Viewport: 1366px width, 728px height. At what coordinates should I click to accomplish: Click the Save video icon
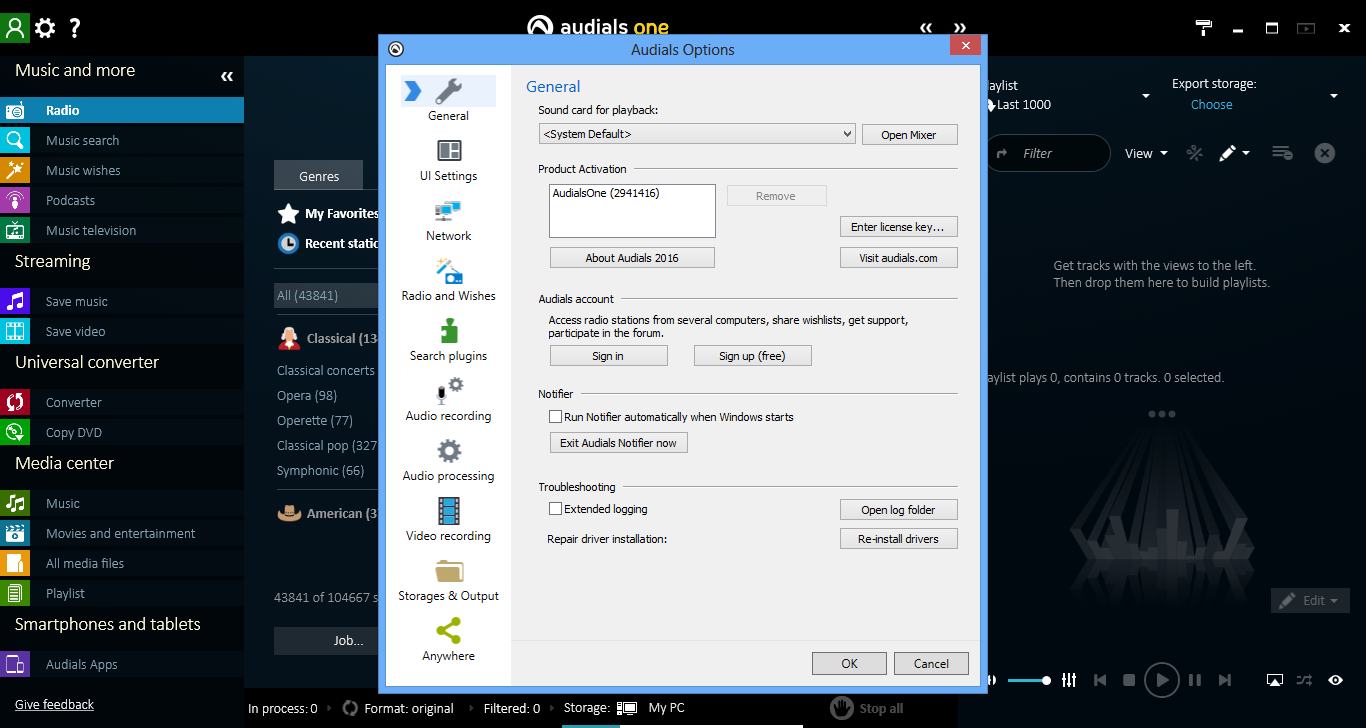15,331
